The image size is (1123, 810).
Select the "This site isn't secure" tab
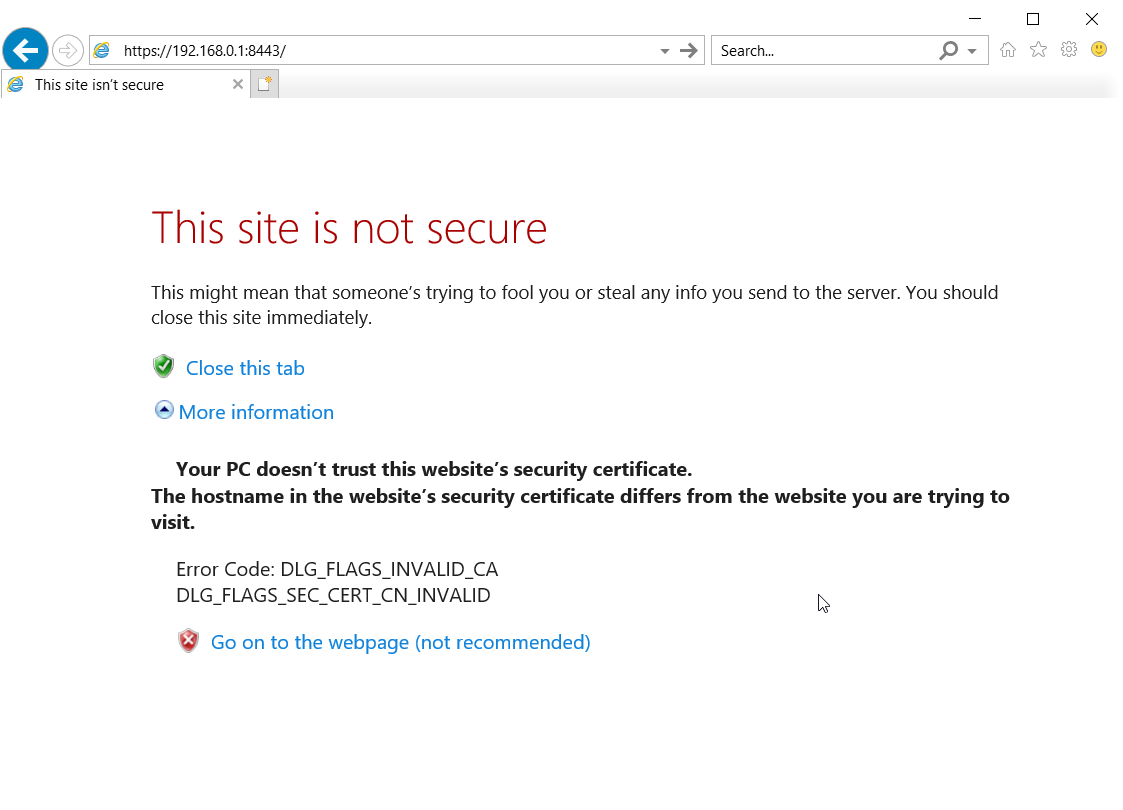coord(99,85)
